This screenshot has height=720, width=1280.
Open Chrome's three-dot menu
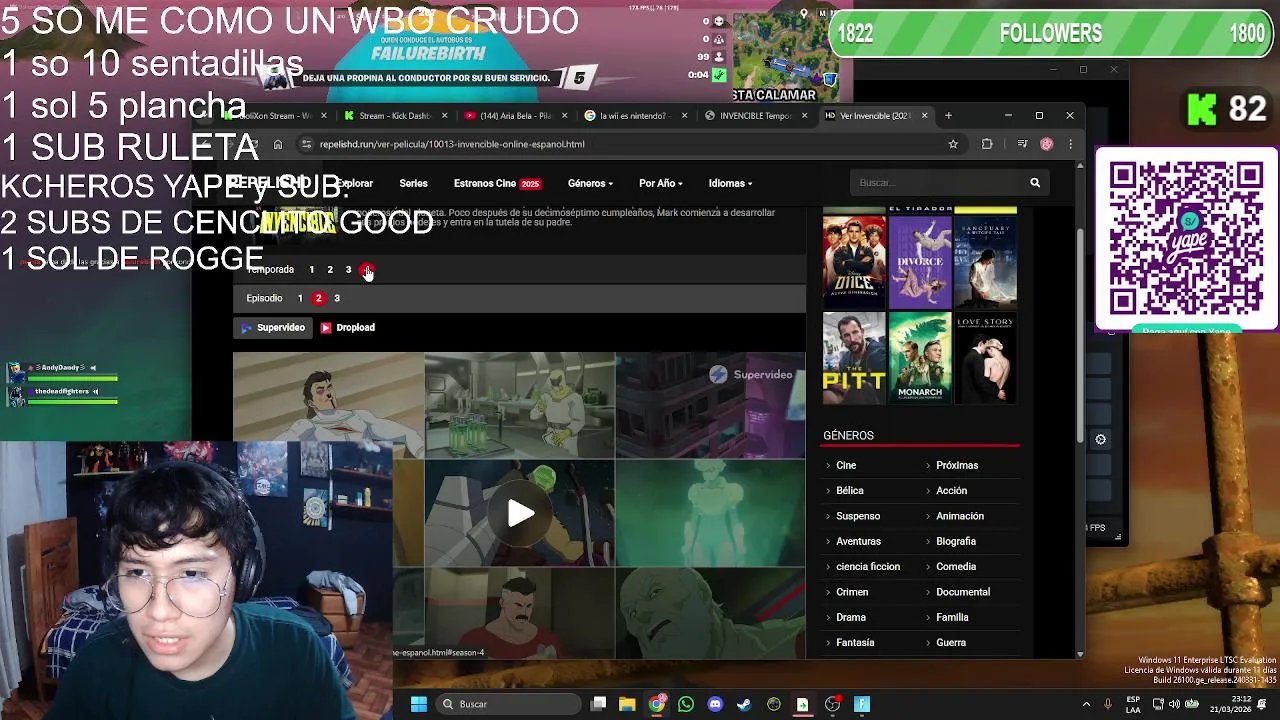pos(1070,144)
